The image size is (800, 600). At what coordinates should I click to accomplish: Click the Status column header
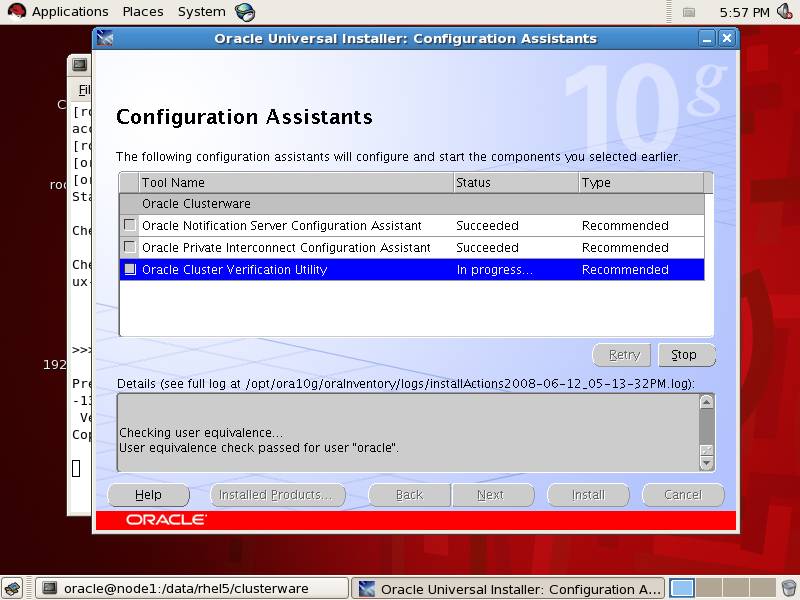coord(516,183)
